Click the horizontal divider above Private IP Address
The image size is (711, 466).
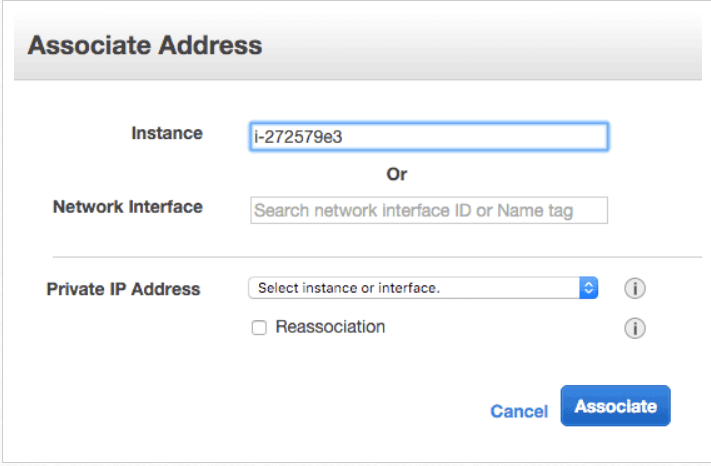(x=377, y=257)
